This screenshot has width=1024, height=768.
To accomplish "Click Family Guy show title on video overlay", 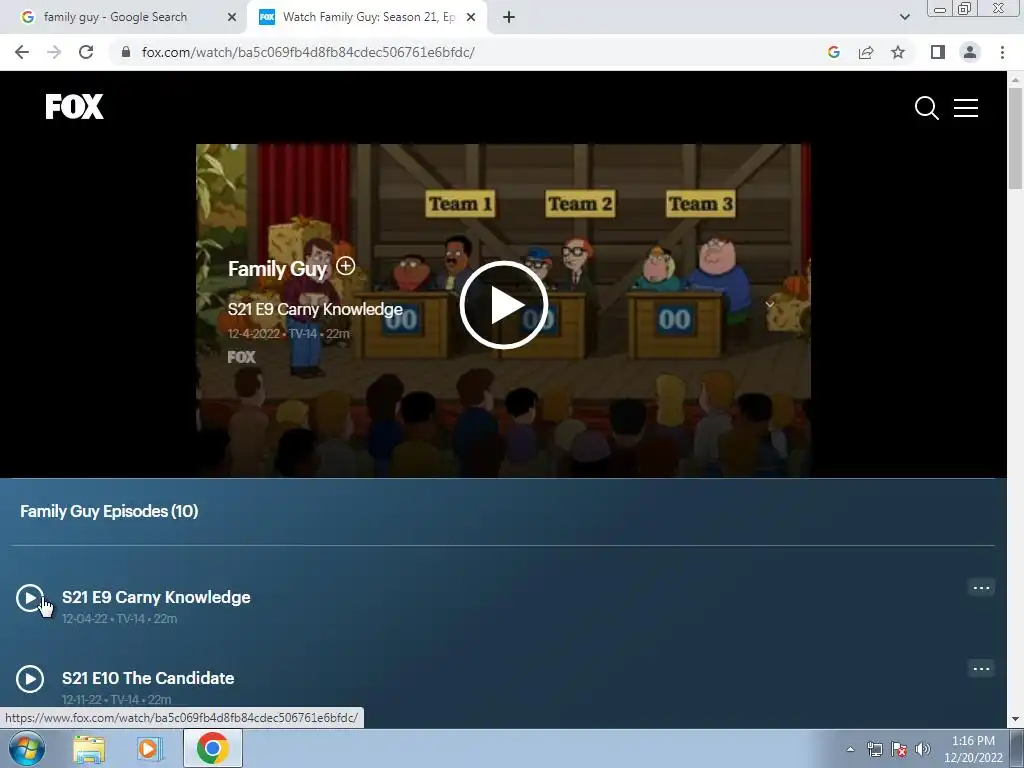I will point(277,268).
